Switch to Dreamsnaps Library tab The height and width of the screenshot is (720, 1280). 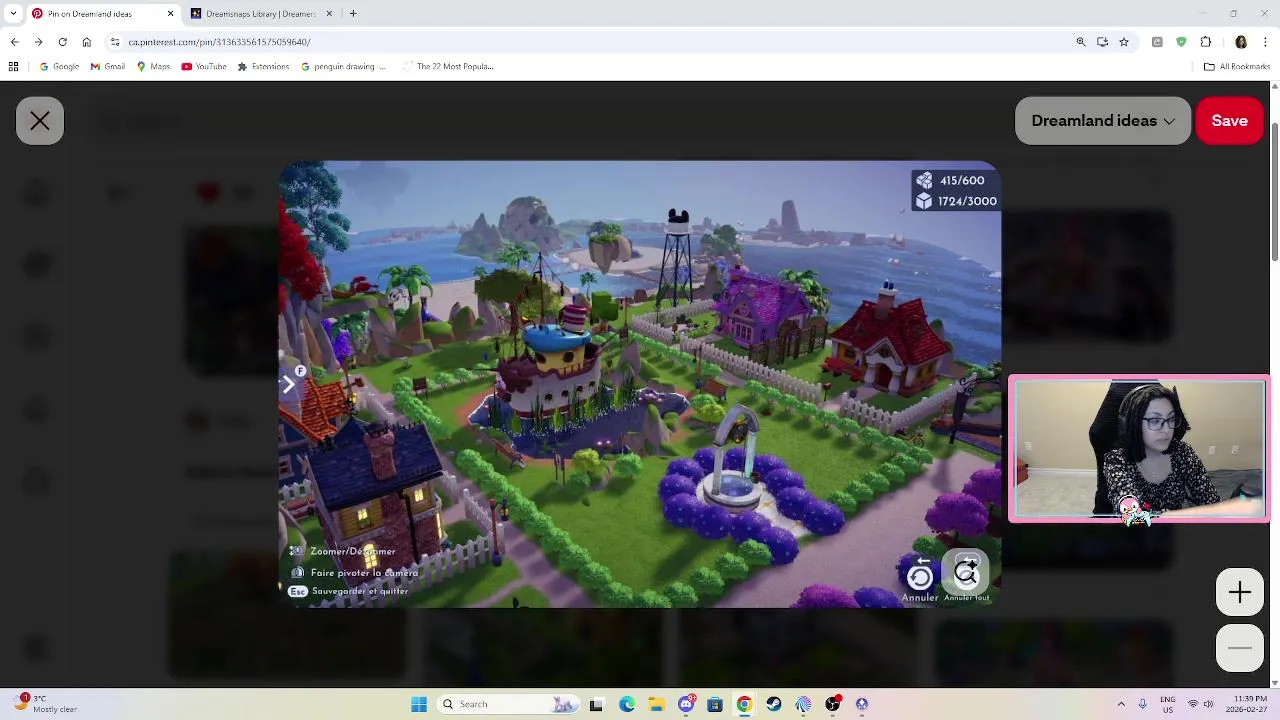click(x=260, y=14)
